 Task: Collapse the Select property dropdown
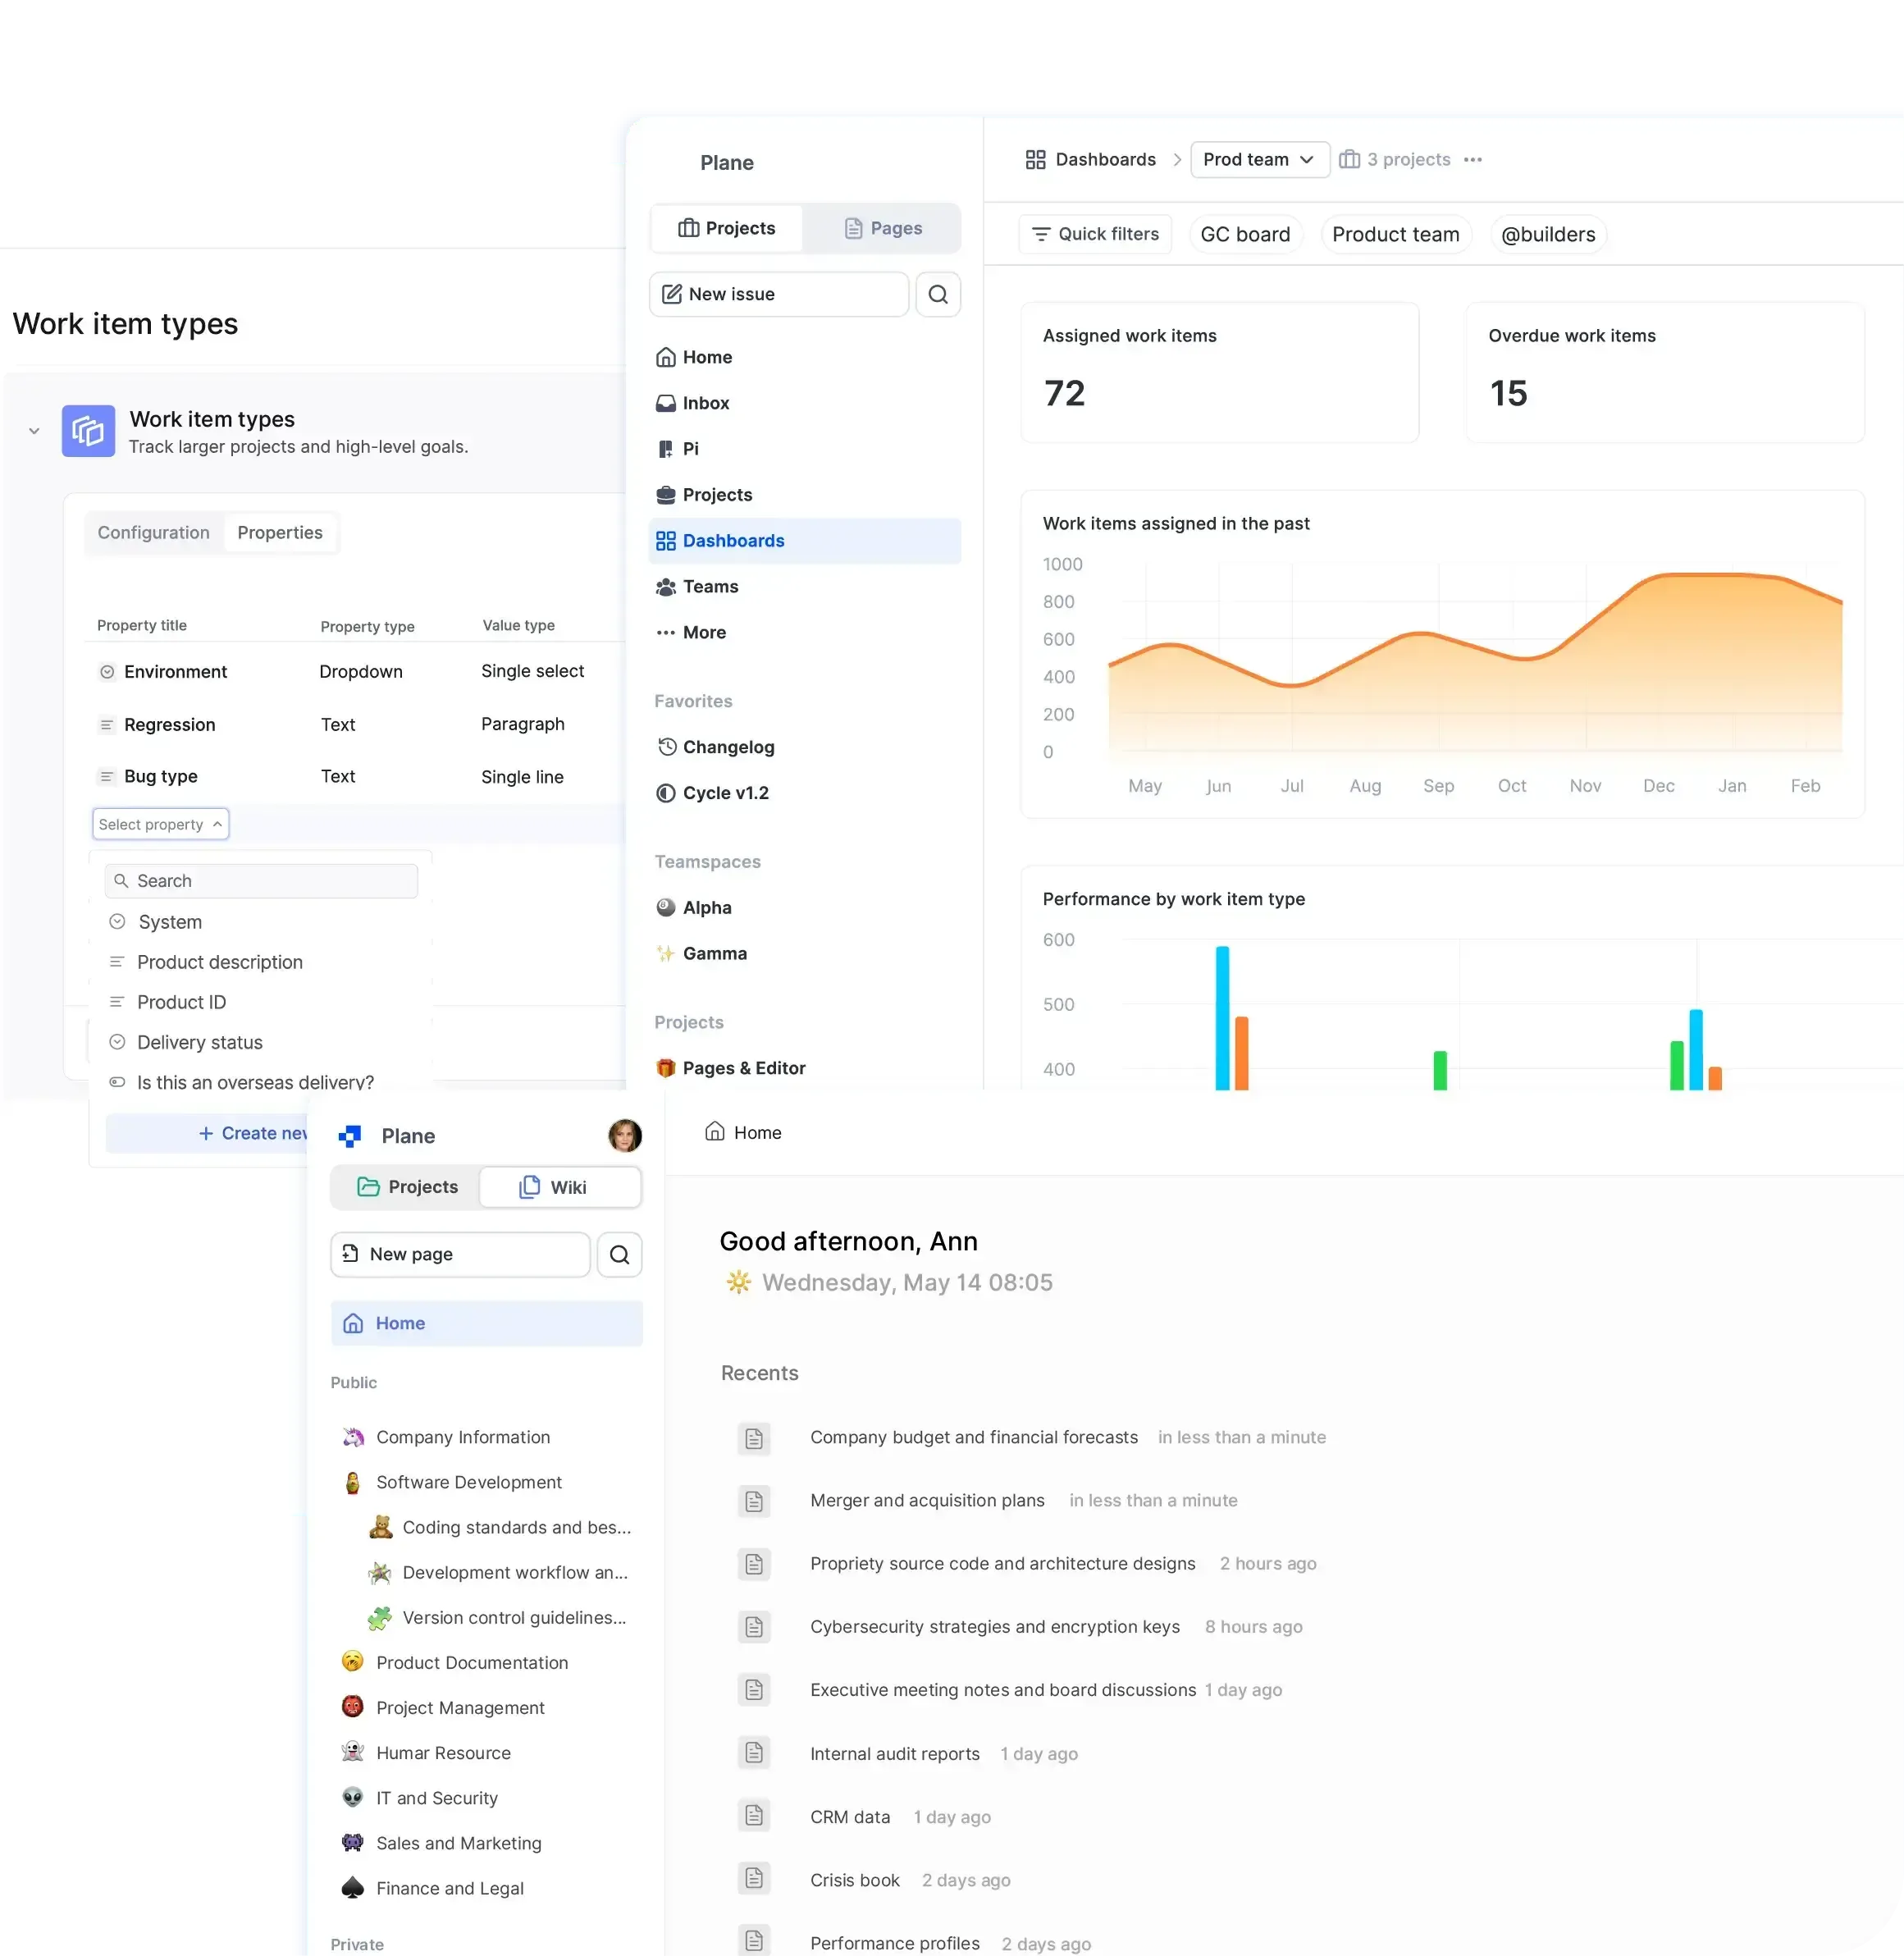tap(160, 823)
